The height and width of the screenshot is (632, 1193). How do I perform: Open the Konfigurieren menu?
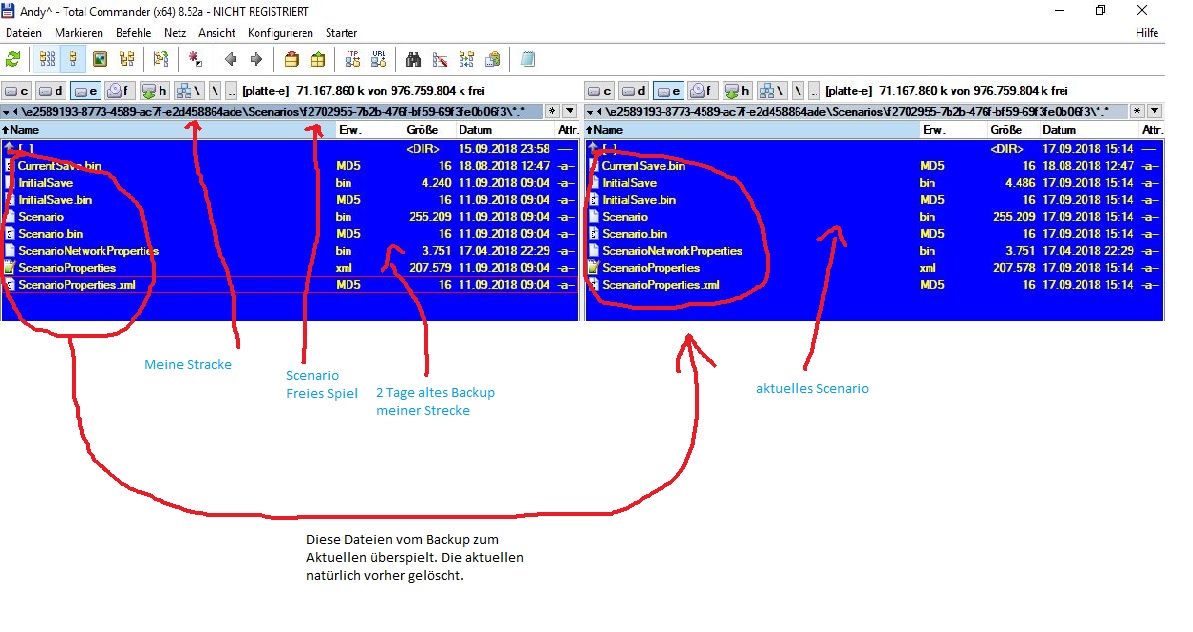(x=280, y=33)
